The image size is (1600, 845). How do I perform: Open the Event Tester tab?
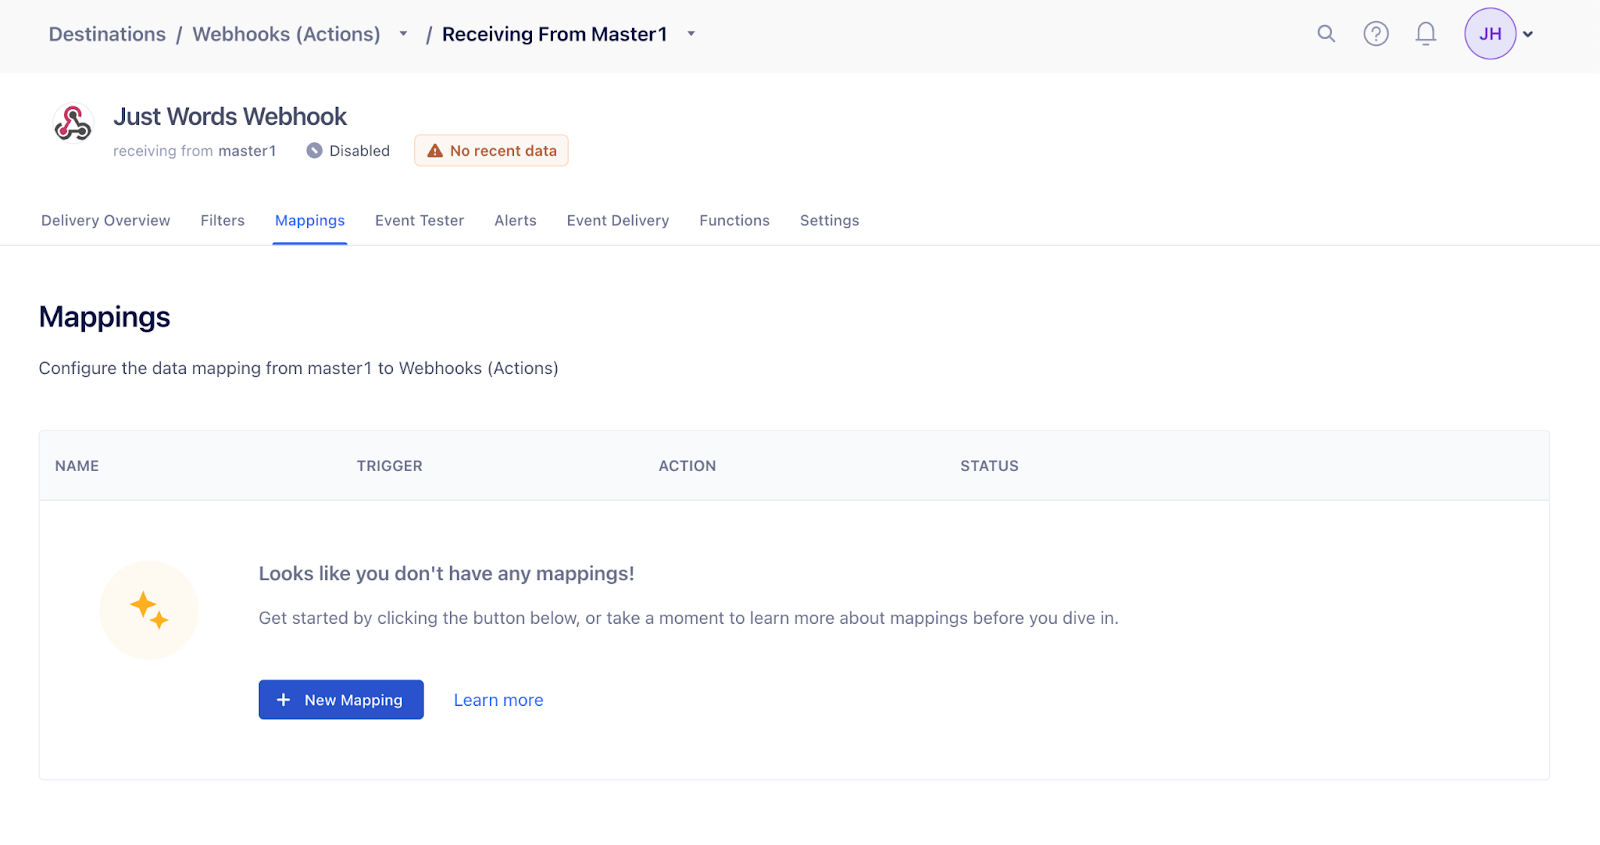click(x=419, y=221)
